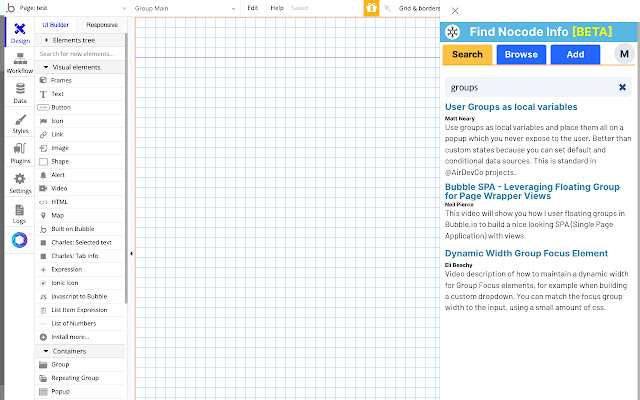The width and height of the screenshot is (640, 400).
Task: Select the Repeating Group container
Action: pyautogui.click(x=80, y=378)
